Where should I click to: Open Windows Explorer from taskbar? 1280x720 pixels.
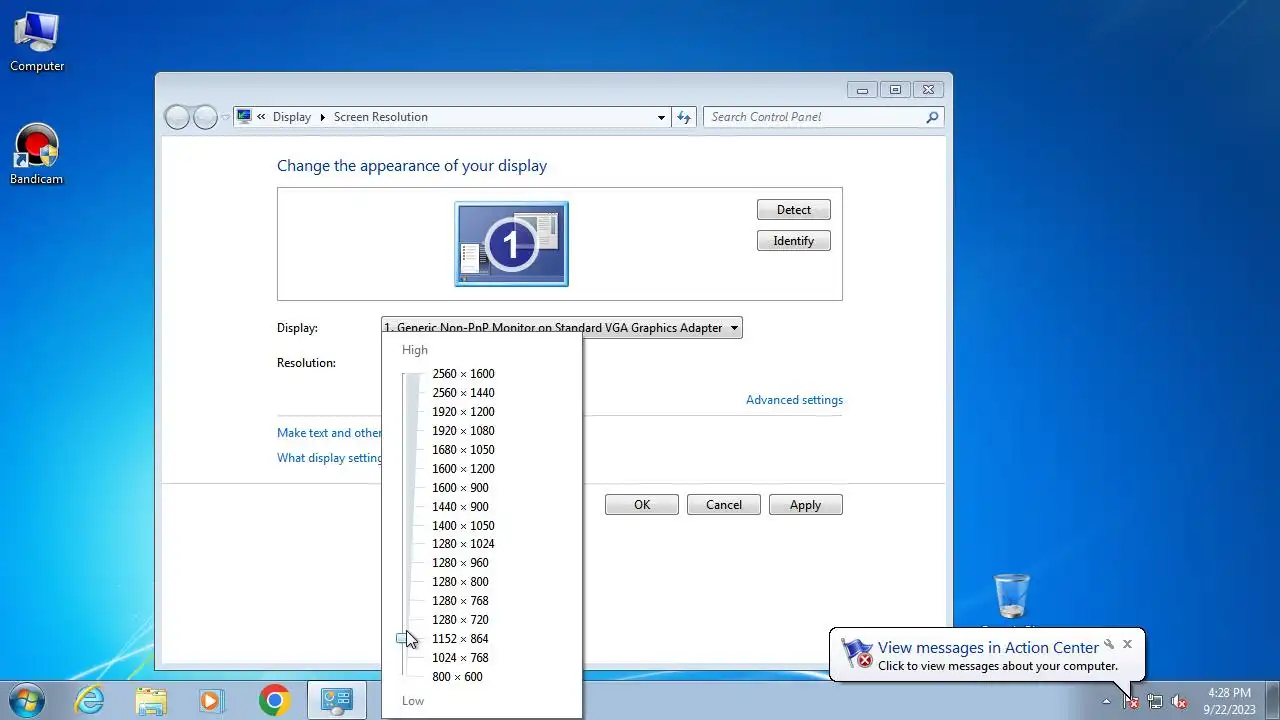[x=151, y=700]
